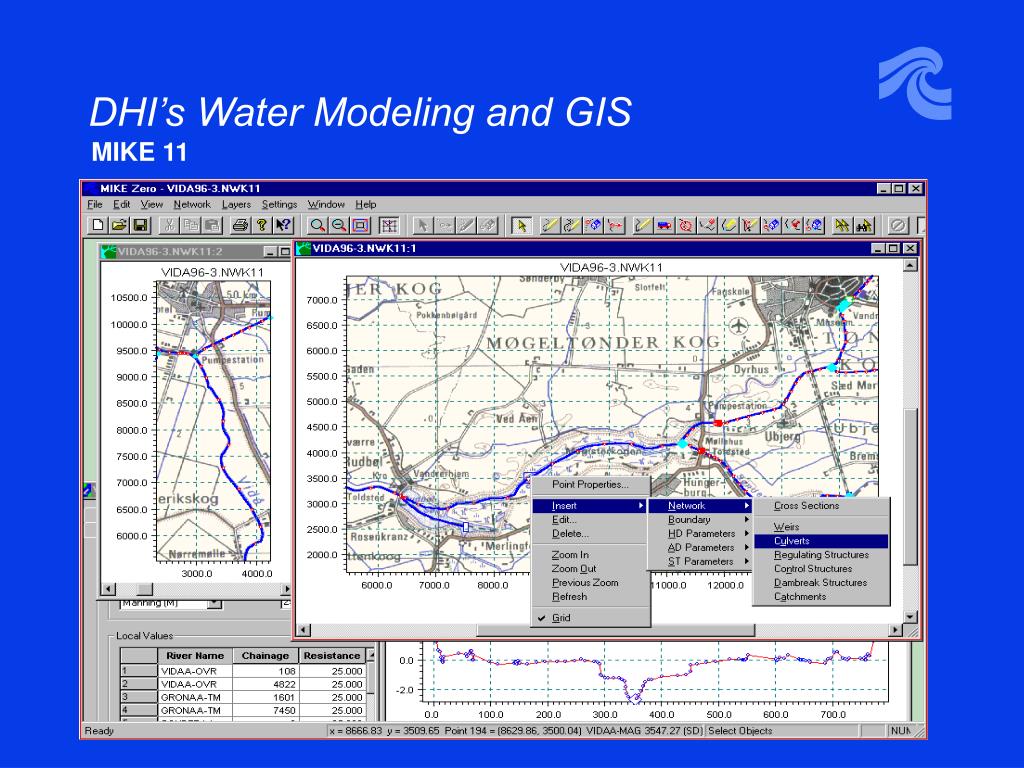Click the Resistance column header
This screenshot has width=1024, height=768.
pos(332,656)
